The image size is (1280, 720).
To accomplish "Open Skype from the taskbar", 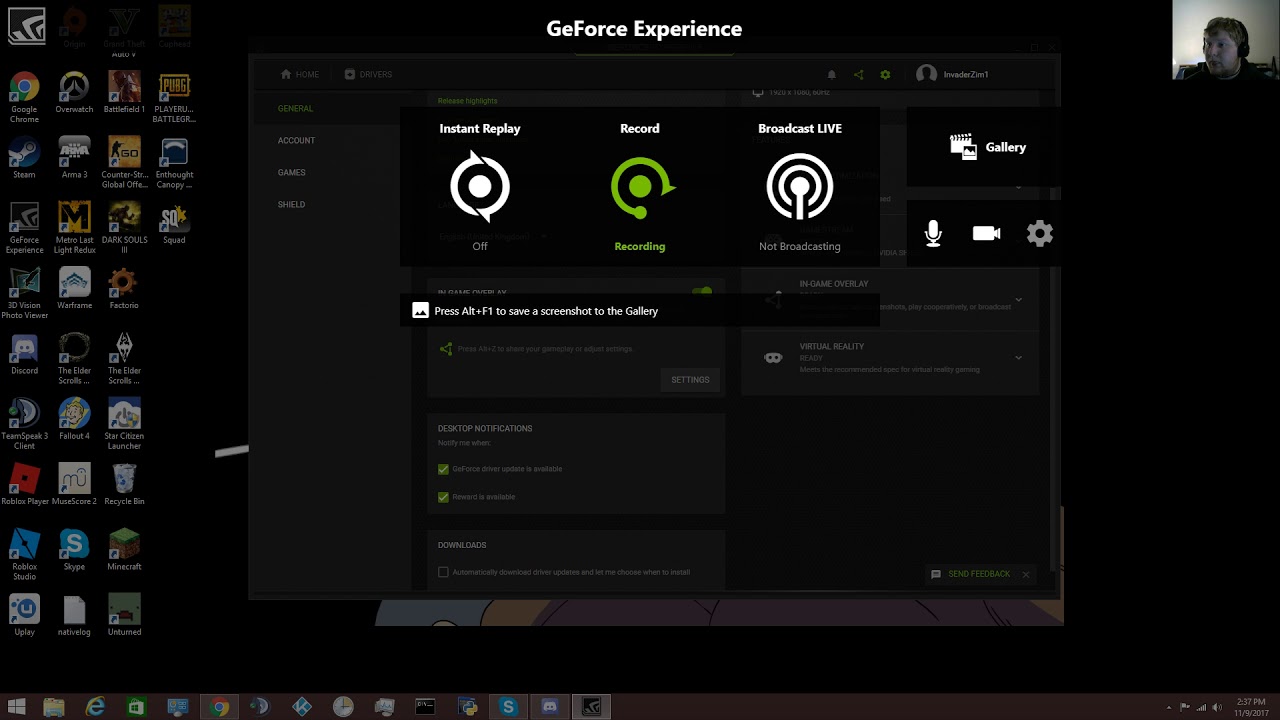I will coord(508,707).
